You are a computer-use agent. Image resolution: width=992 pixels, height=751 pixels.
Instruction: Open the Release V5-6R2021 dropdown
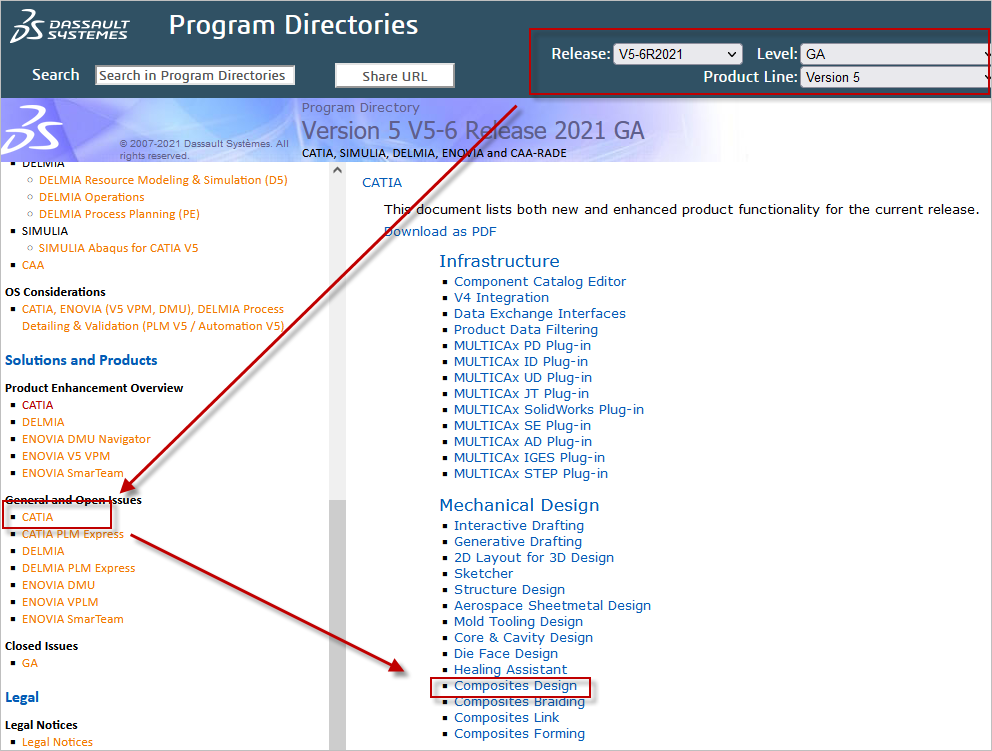tap(677, 54)
